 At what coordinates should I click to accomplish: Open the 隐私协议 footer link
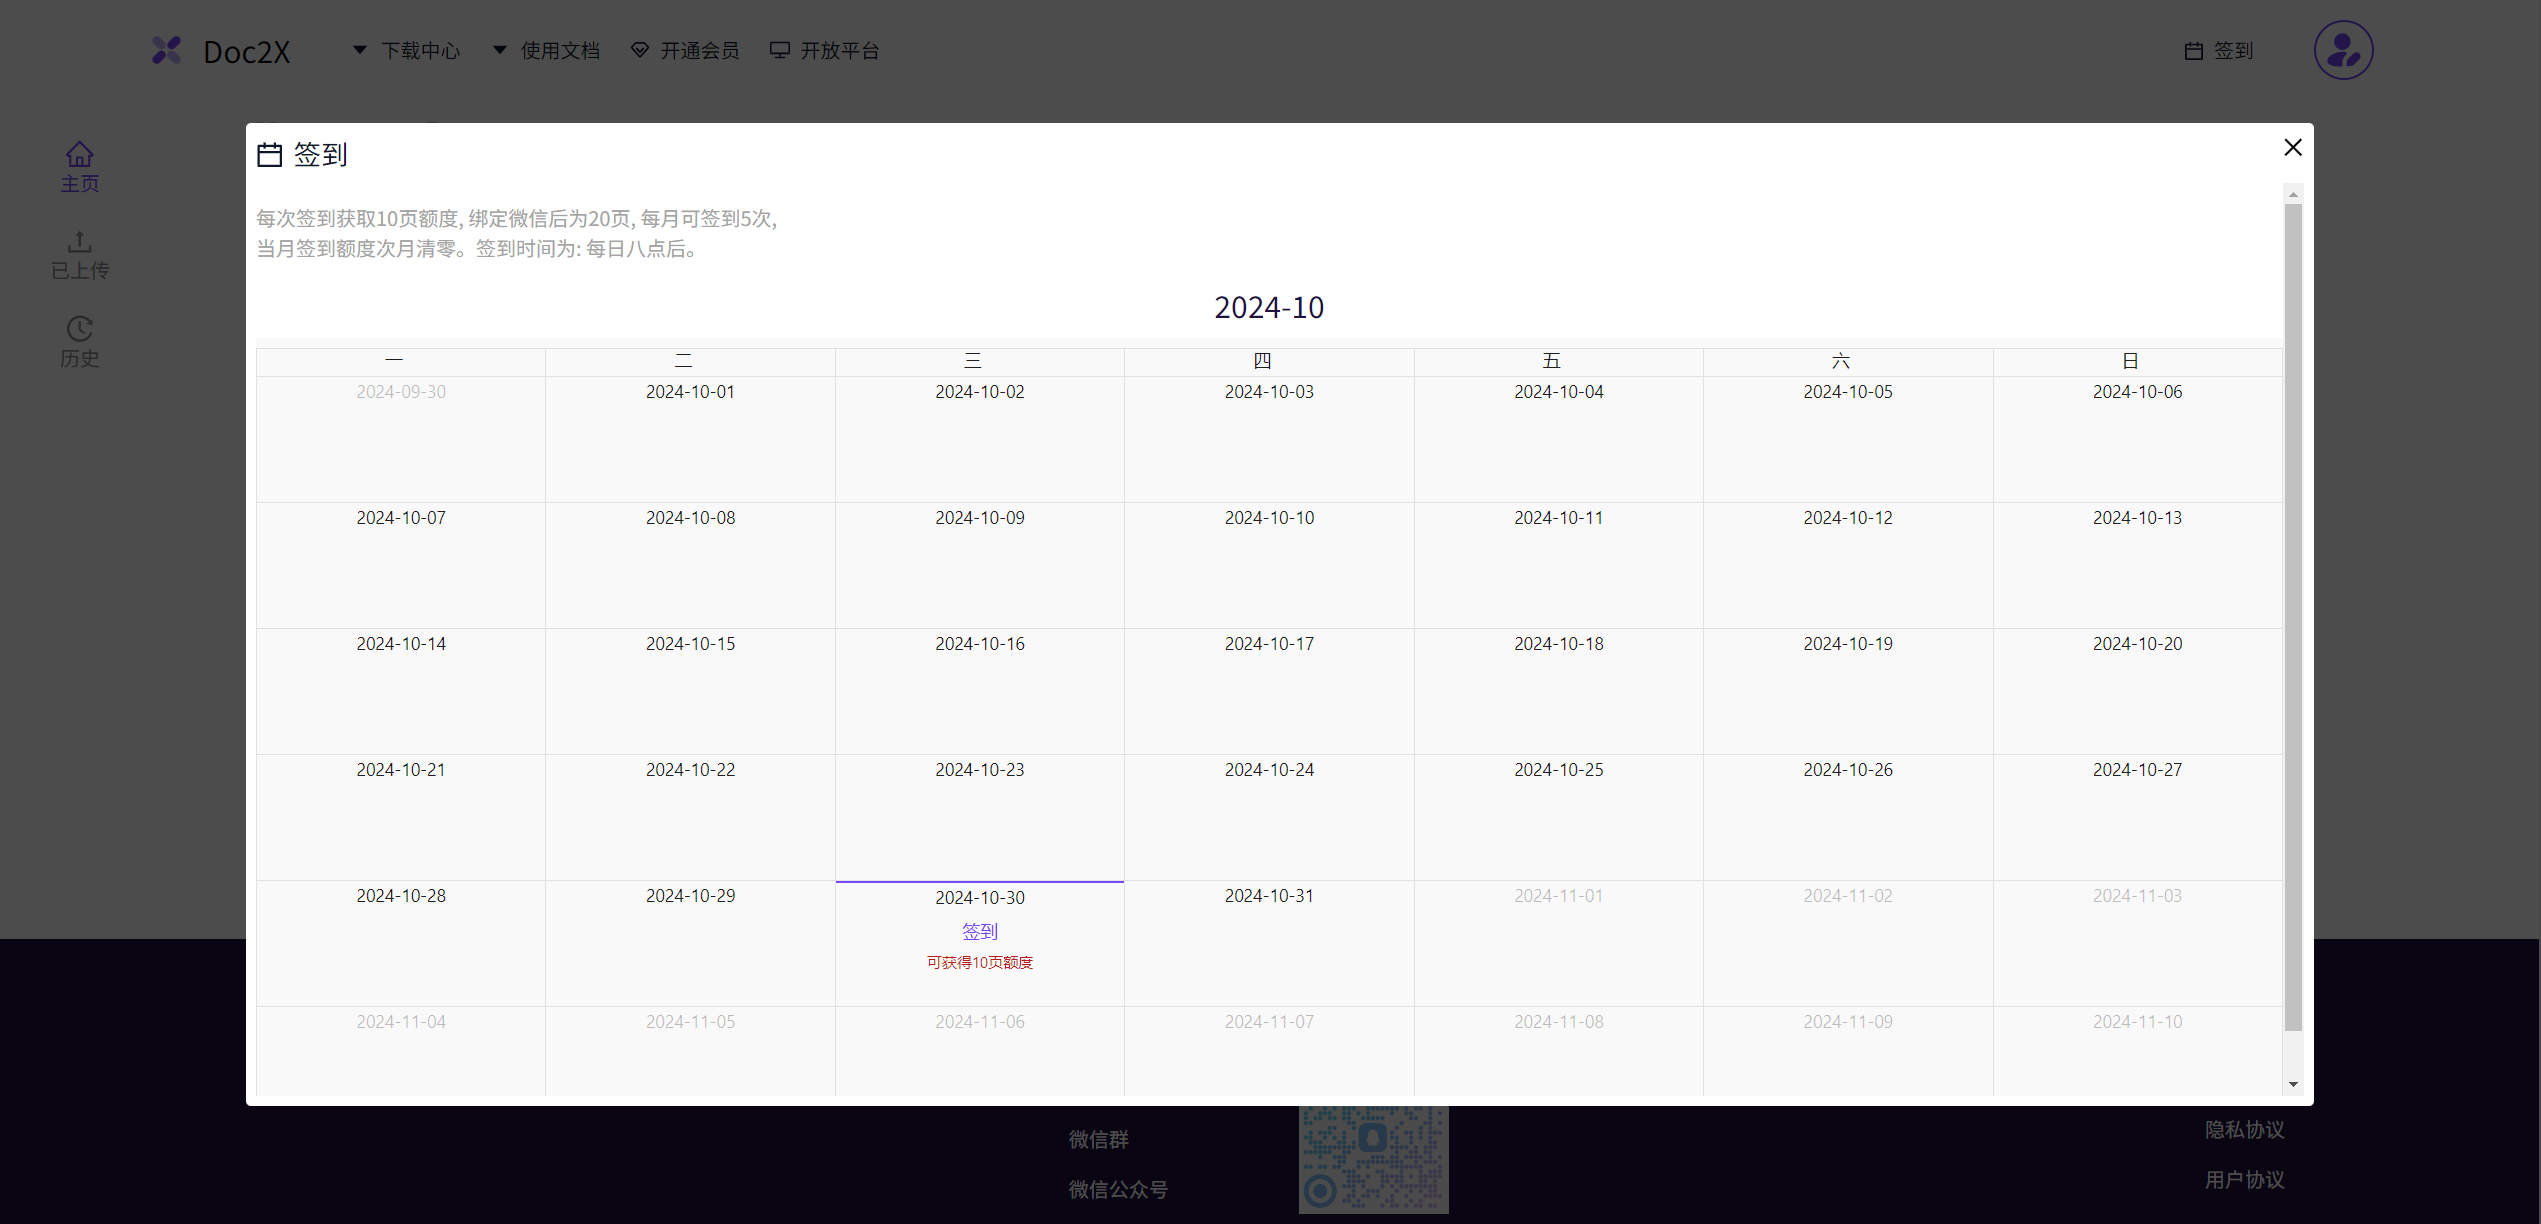pos(2244,1129)
